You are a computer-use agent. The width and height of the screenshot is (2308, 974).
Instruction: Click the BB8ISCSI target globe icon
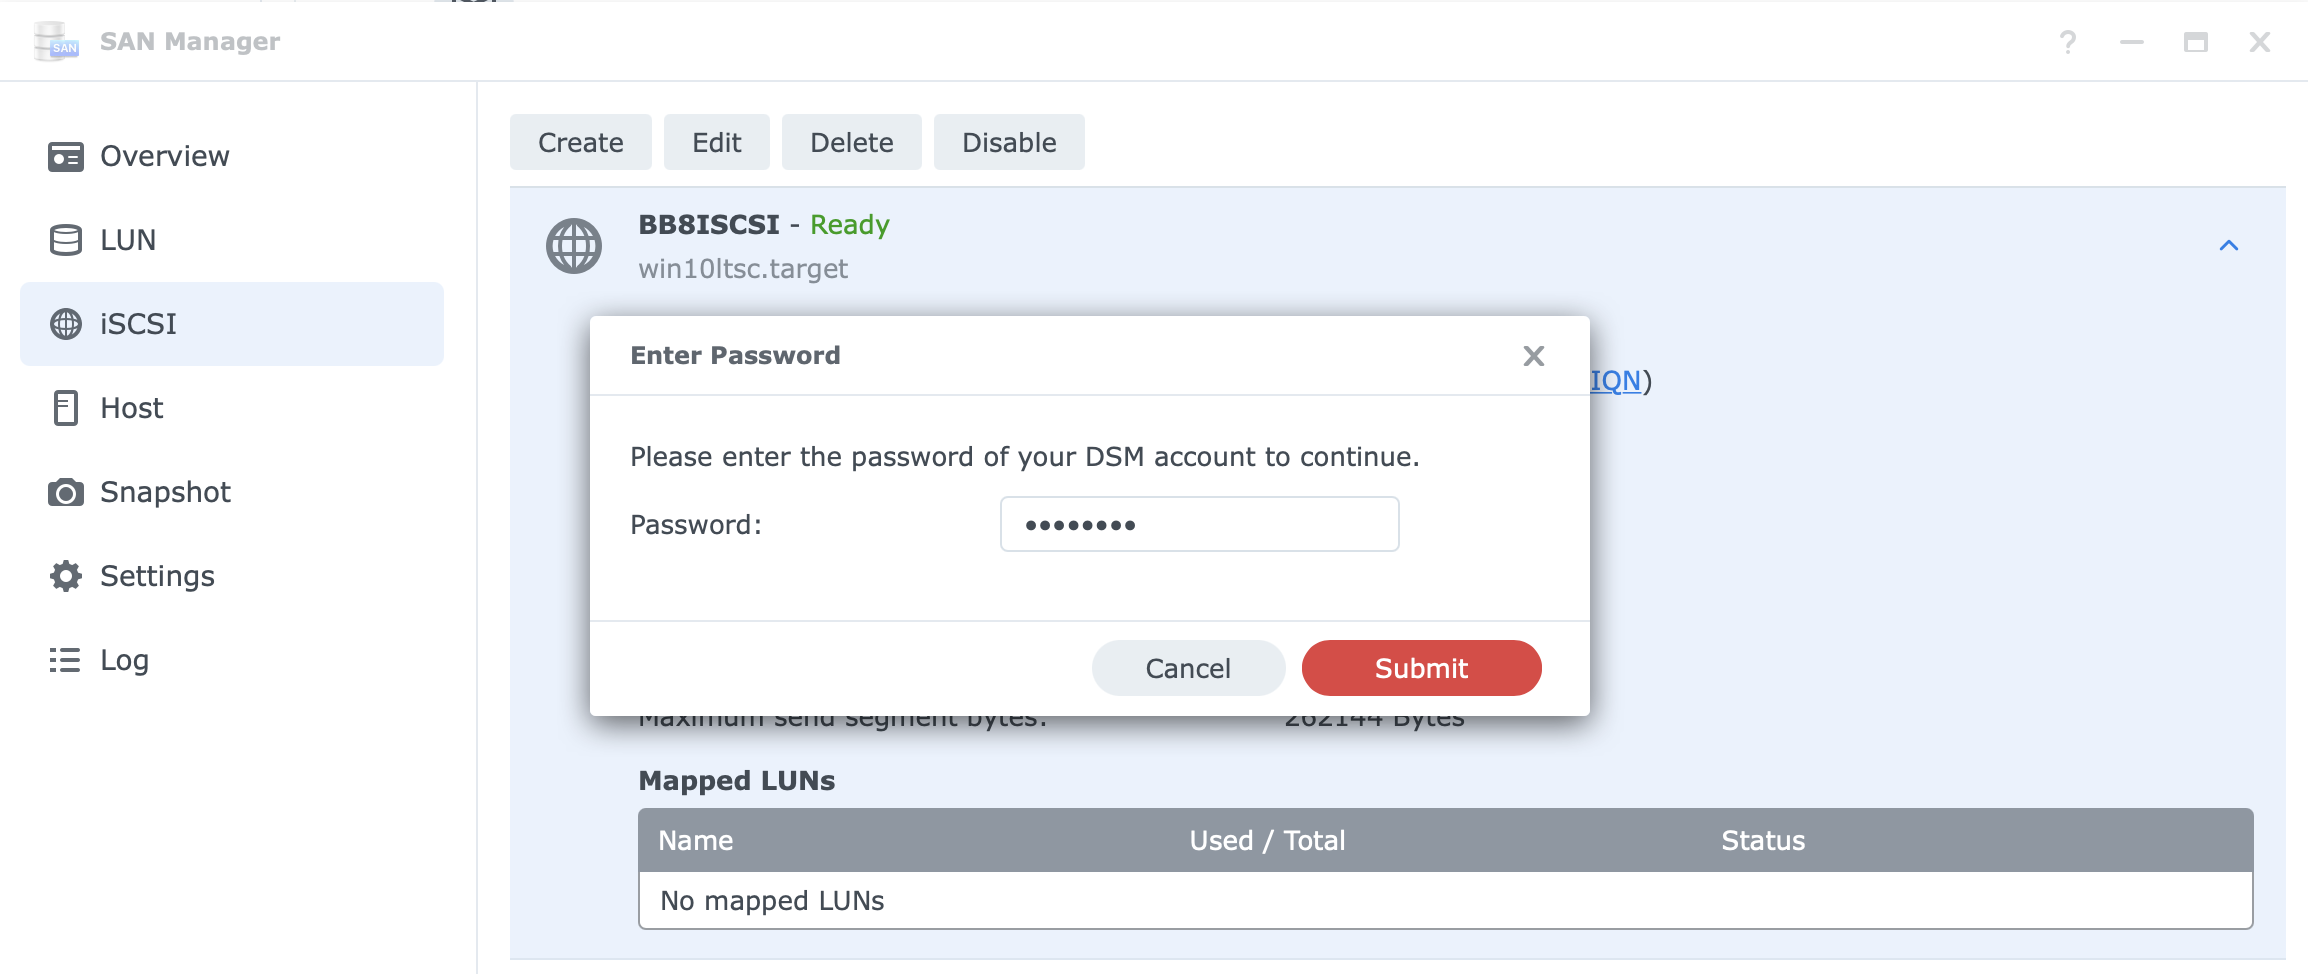574,246
